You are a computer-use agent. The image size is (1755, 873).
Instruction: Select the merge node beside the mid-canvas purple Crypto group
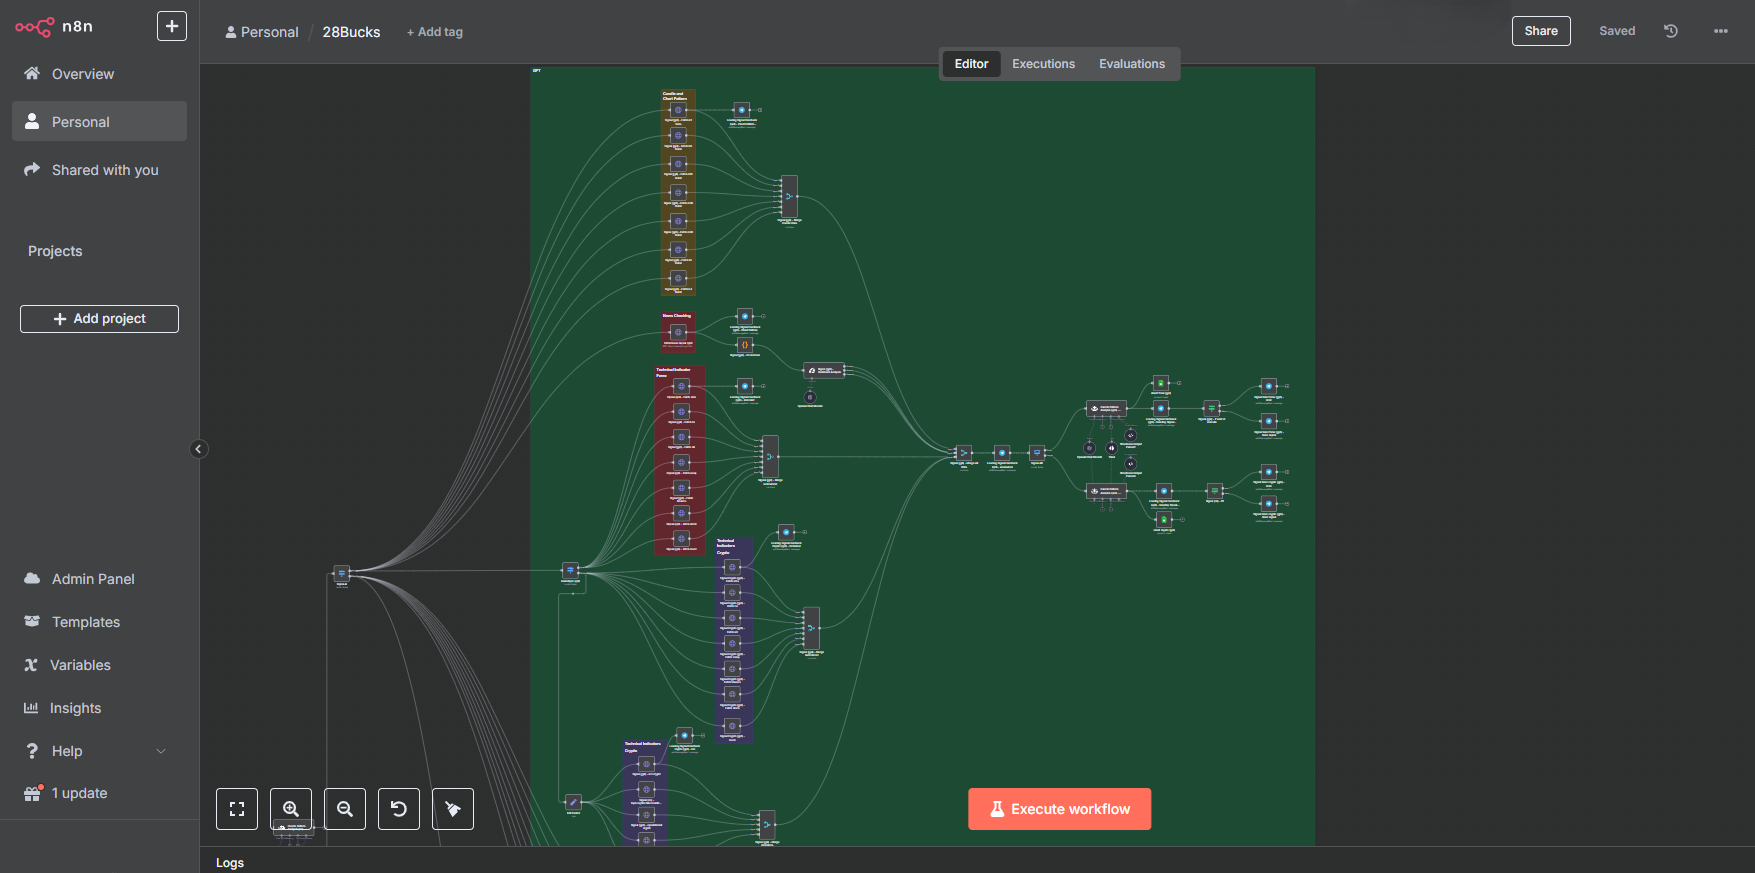point(812,628)
